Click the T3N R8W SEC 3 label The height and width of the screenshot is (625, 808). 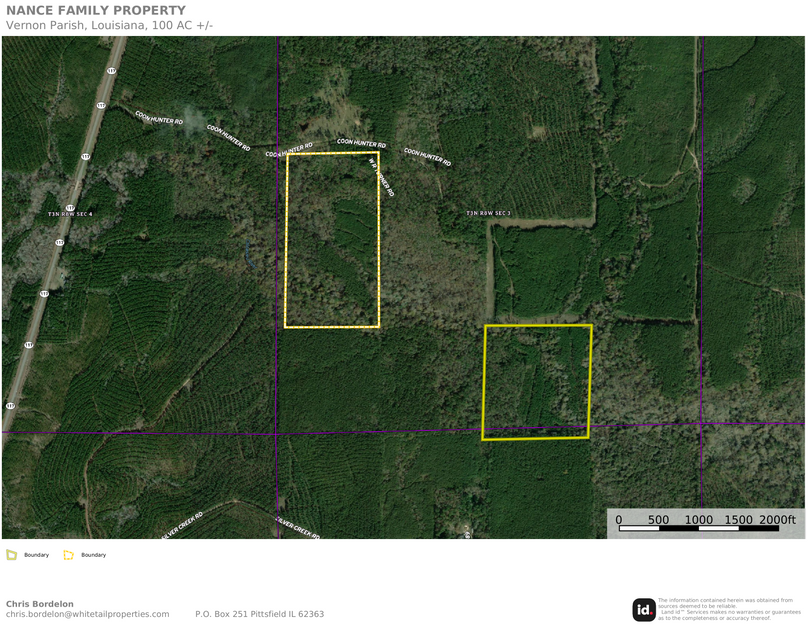click(488, 213)
